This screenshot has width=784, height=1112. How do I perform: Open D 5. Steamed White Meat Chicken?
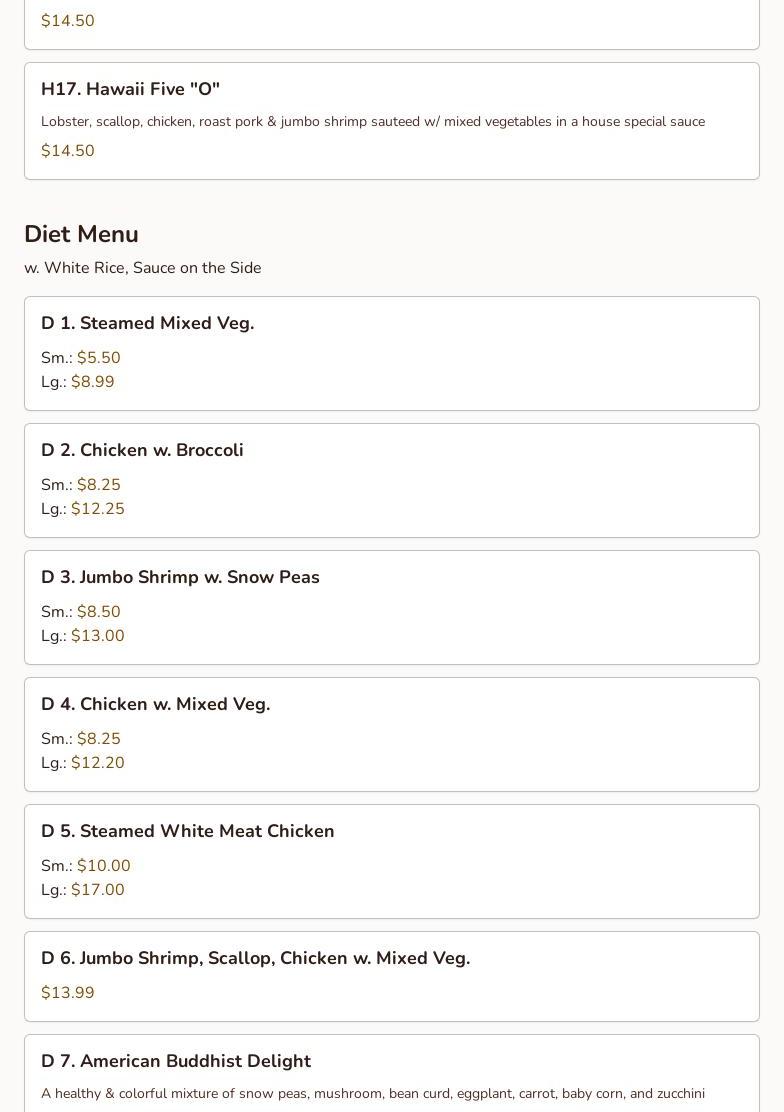[x=392, y=861]
